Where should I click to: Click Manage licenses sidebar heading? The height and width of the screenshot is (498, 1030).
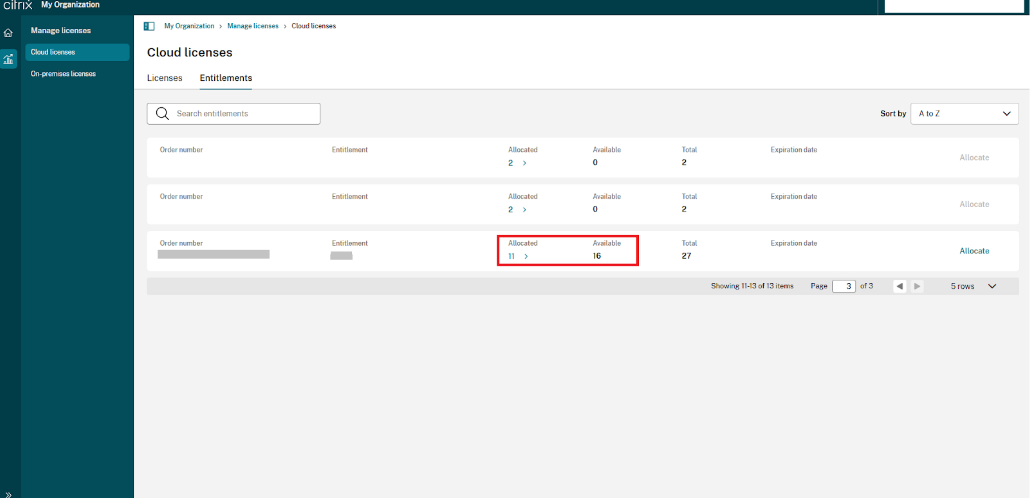tap(60, 30)
